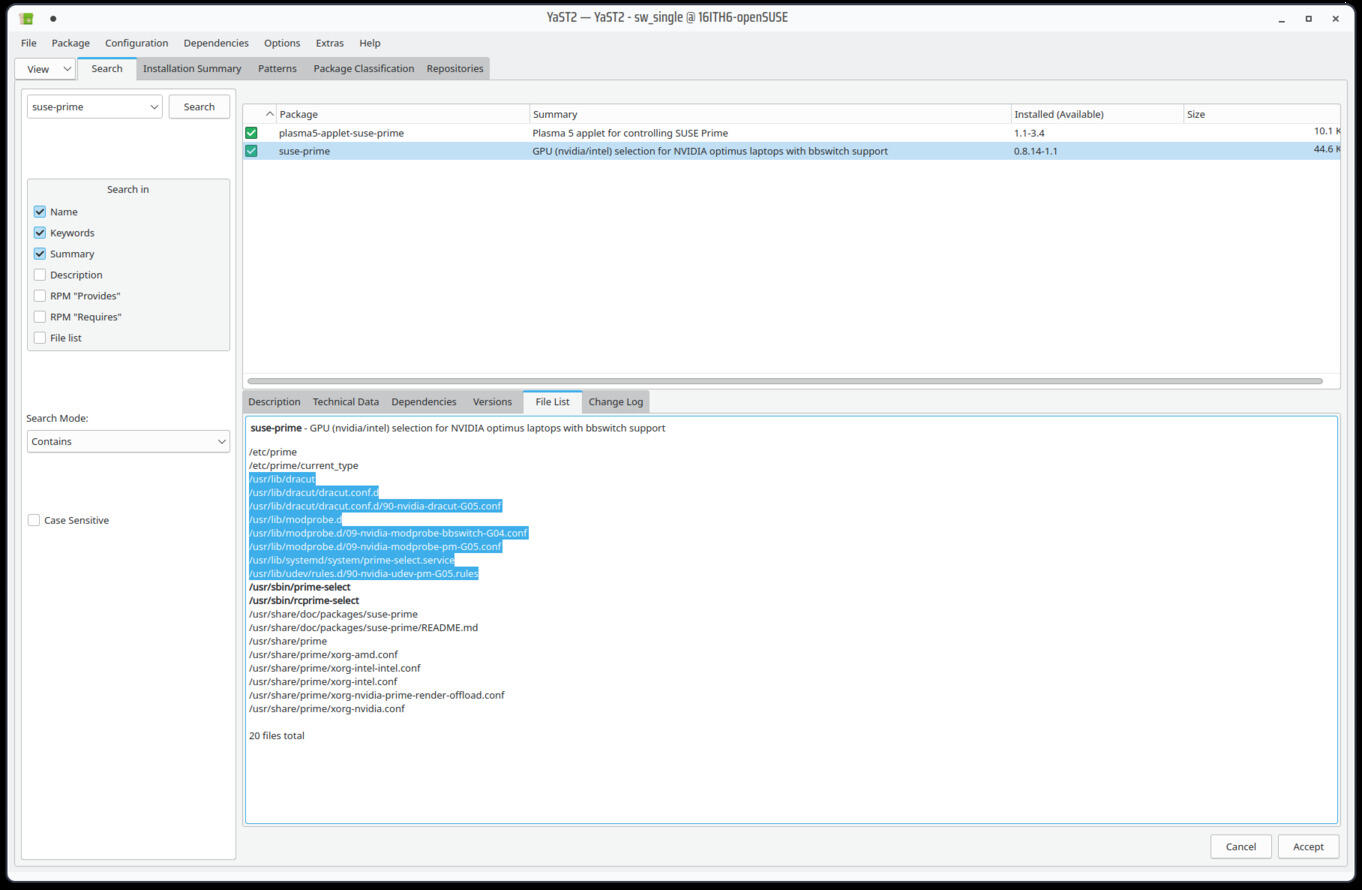This screenshot has height=890, width=1362.
Task: Sort by Size column header
Action: click(x=1262, y=114)
